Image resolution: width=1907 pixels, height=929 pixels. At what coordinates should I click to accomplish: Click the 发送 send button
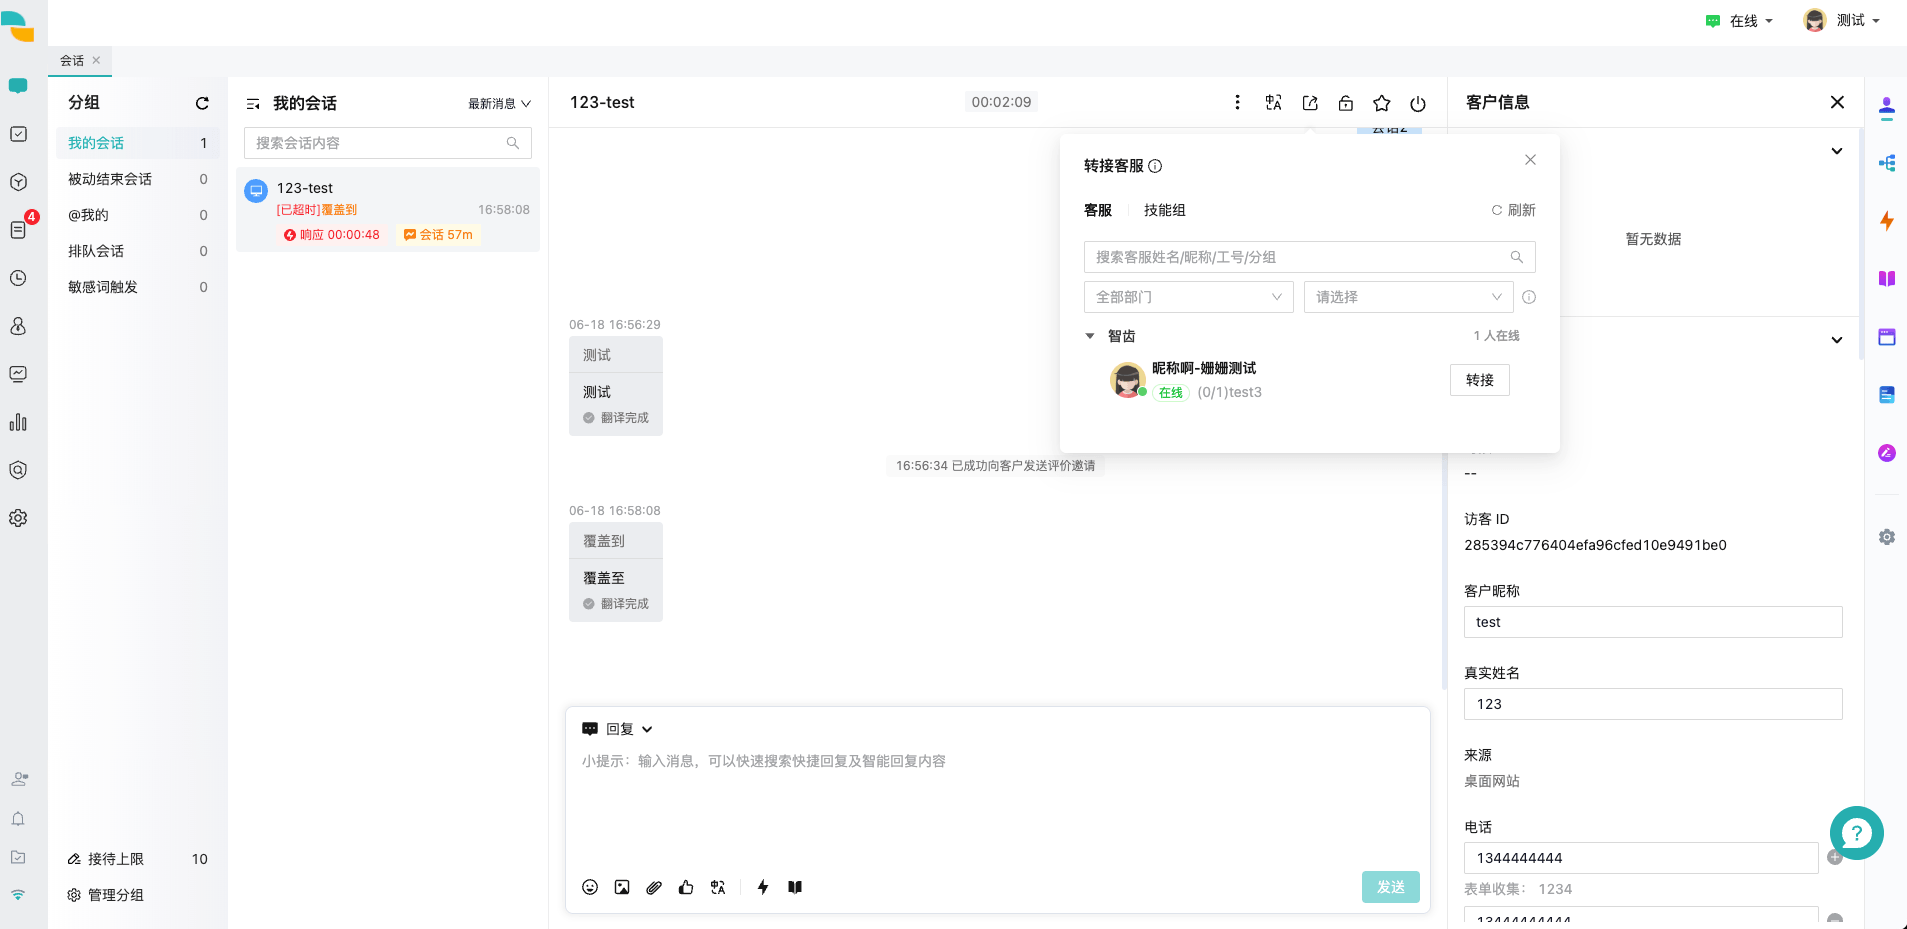pyautogui.click(x=1391, y=887)
